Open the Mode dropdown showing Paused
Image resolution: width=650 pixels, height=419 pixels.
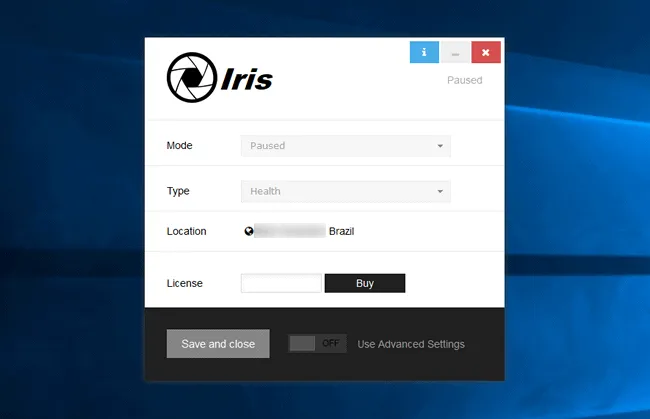click(346, 146)
